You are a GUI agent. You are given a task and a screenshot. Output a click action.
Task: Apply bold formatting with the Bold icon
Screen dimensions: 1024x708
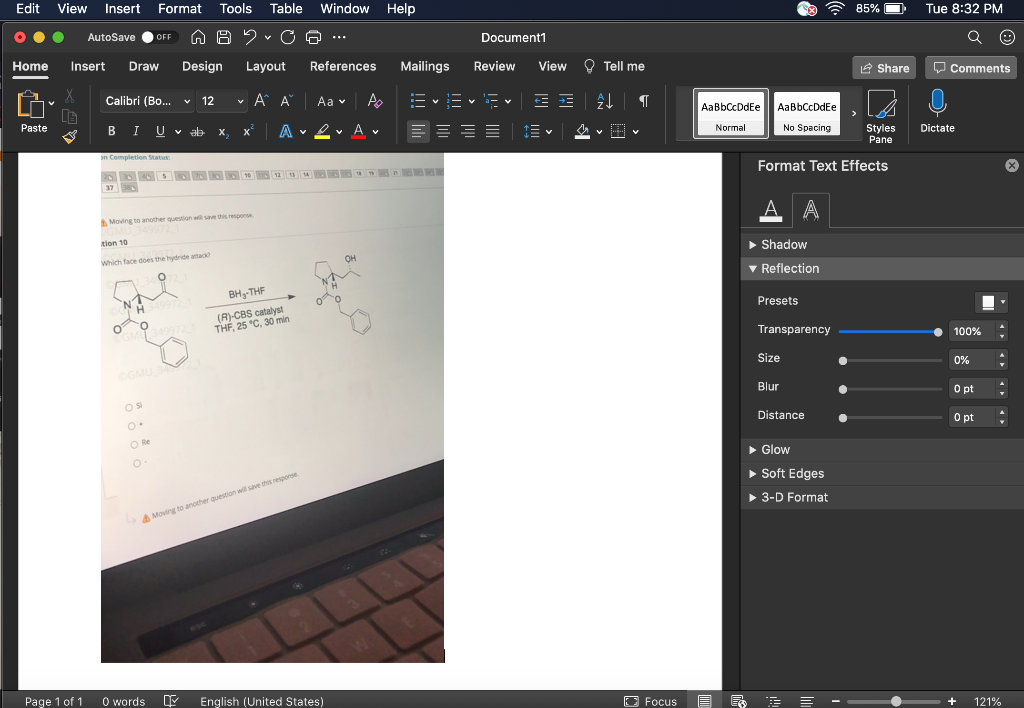pyautogui.click(x=111, y=131)
